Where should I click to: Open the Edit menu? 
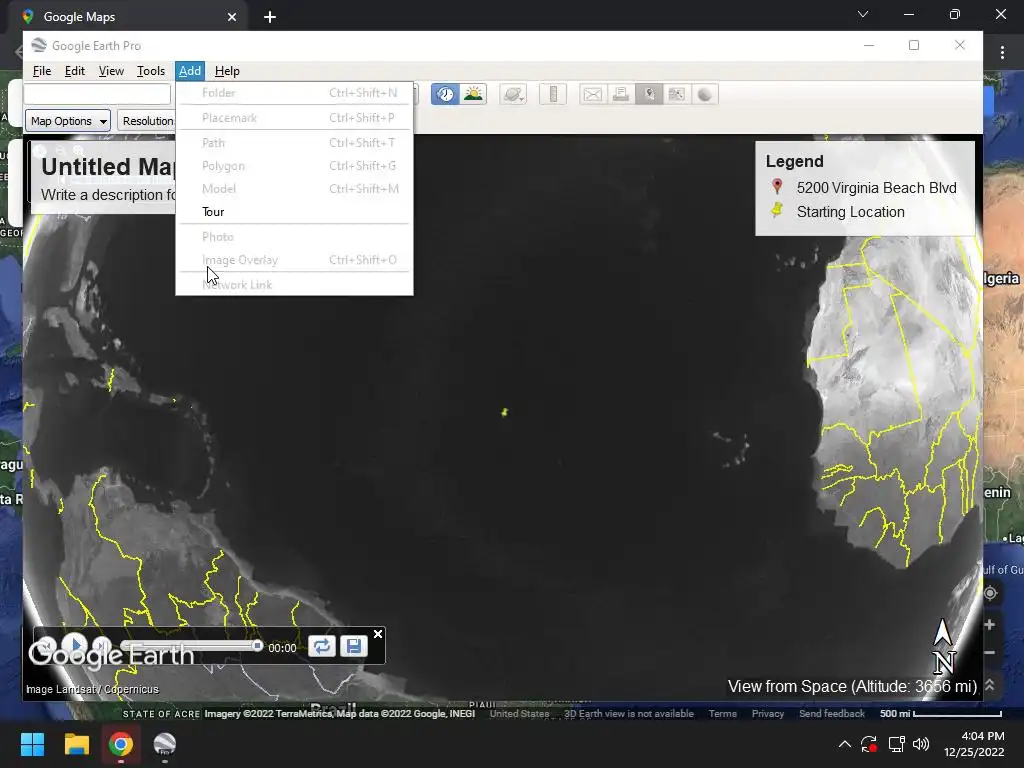click(x=74, y=71)
